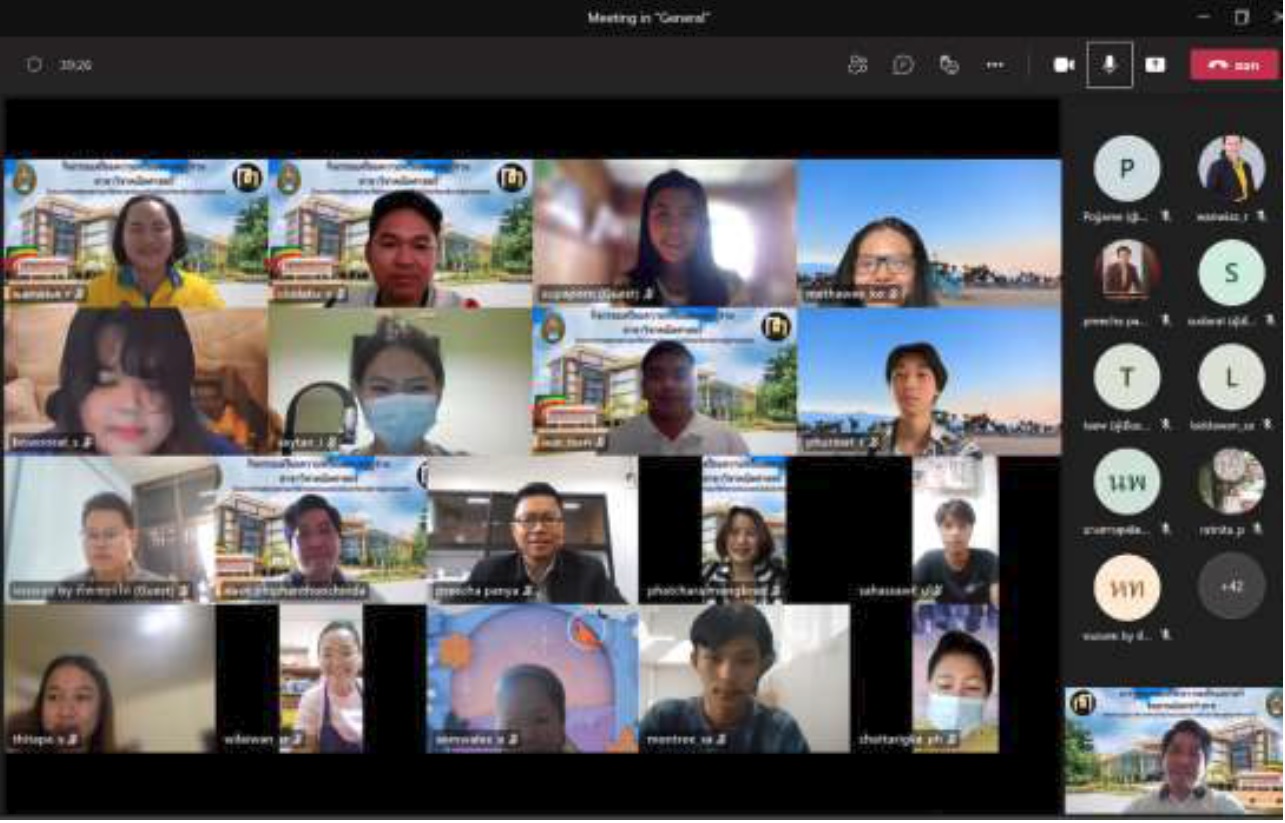Click the shield icon beside meeting timer

34,65
